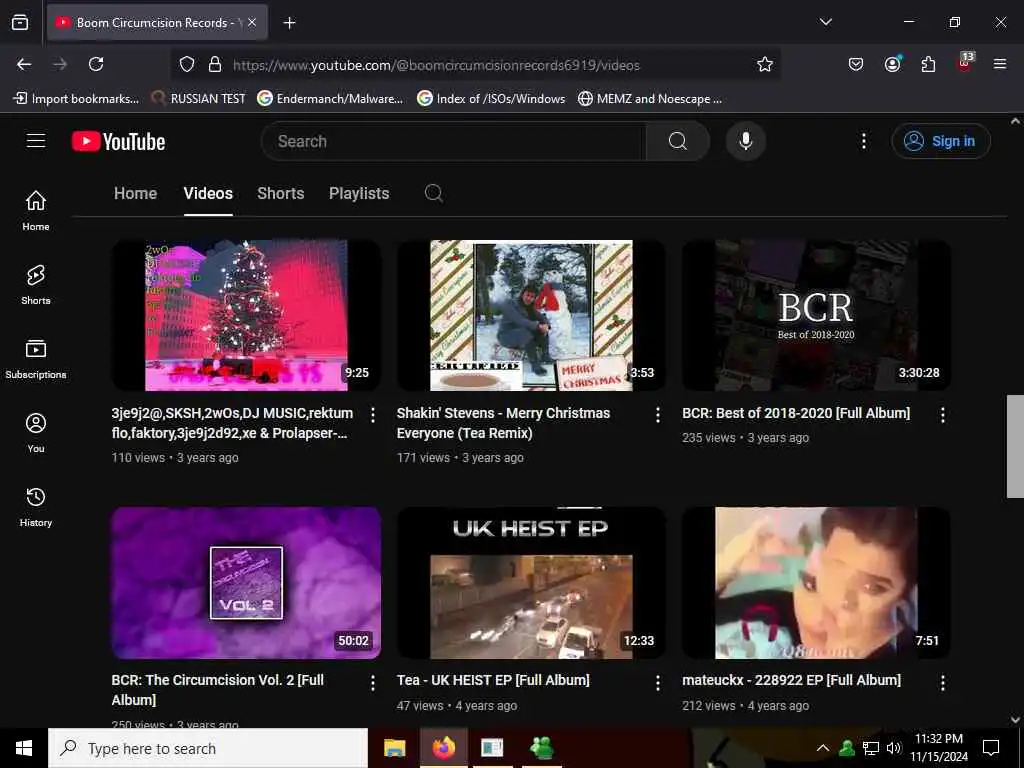The height and width of the screenshot is (768, 1024).
Task: Open the YouTube guide hamburger menu
Action: (x=36, y=140)
